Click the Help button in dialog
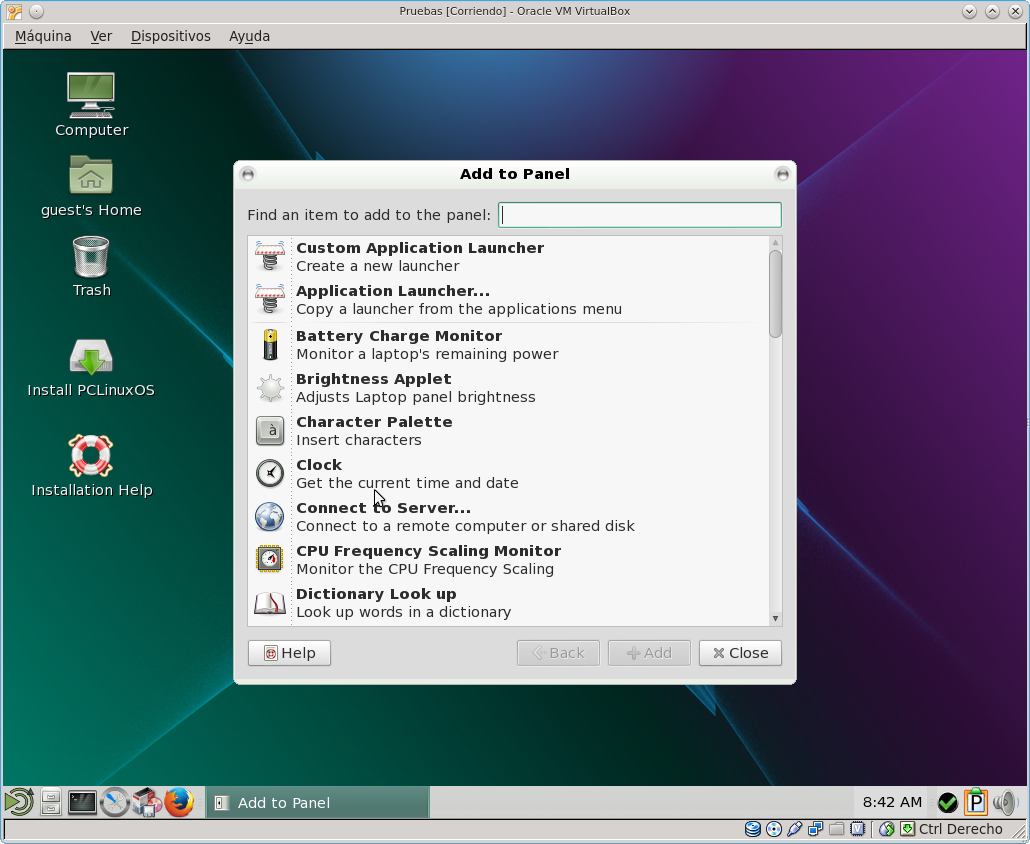The image size is (1030, 844). point(289,653)
